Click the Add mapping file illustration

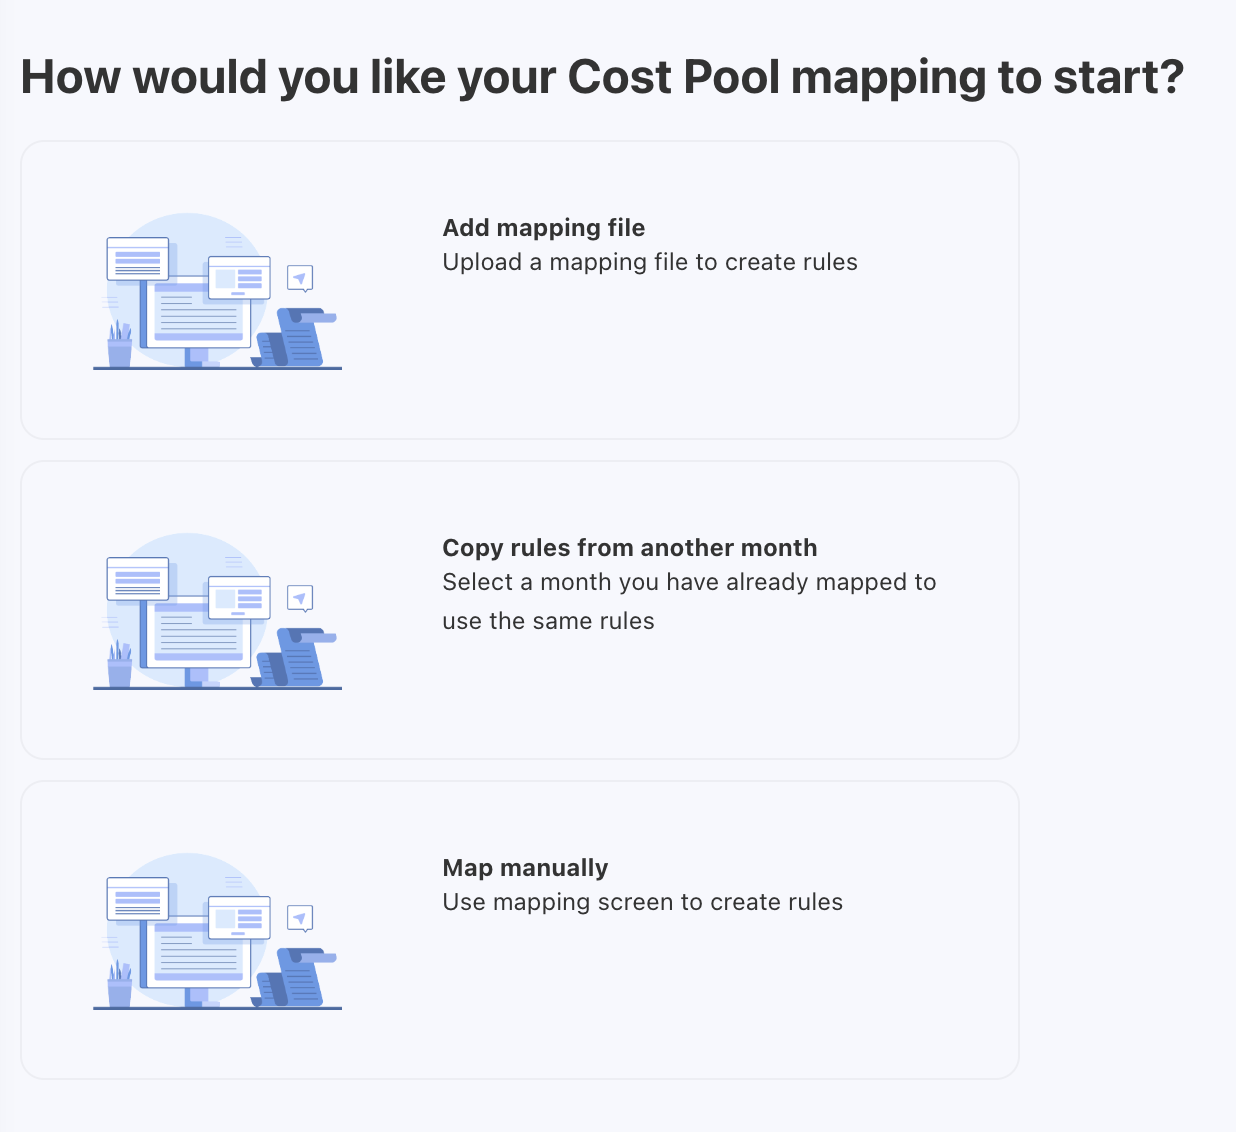tap(217, 291)
